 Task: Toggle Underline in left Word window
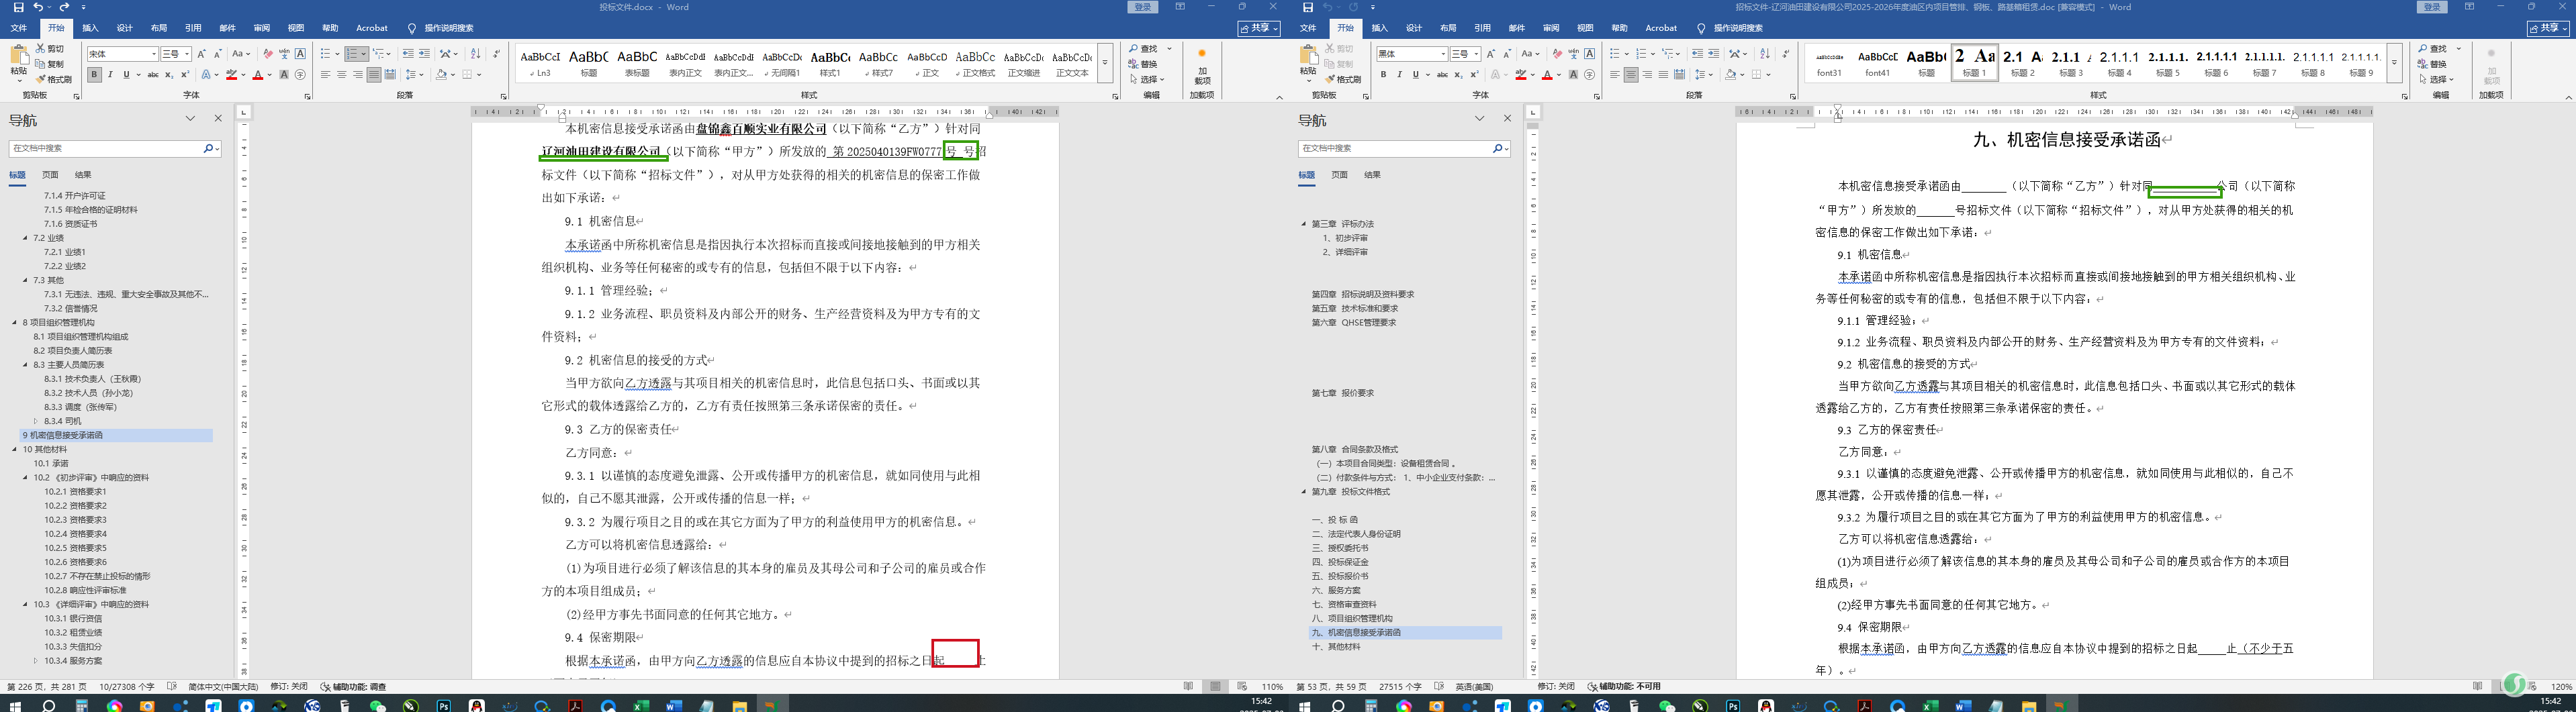(x=126, y=74)
